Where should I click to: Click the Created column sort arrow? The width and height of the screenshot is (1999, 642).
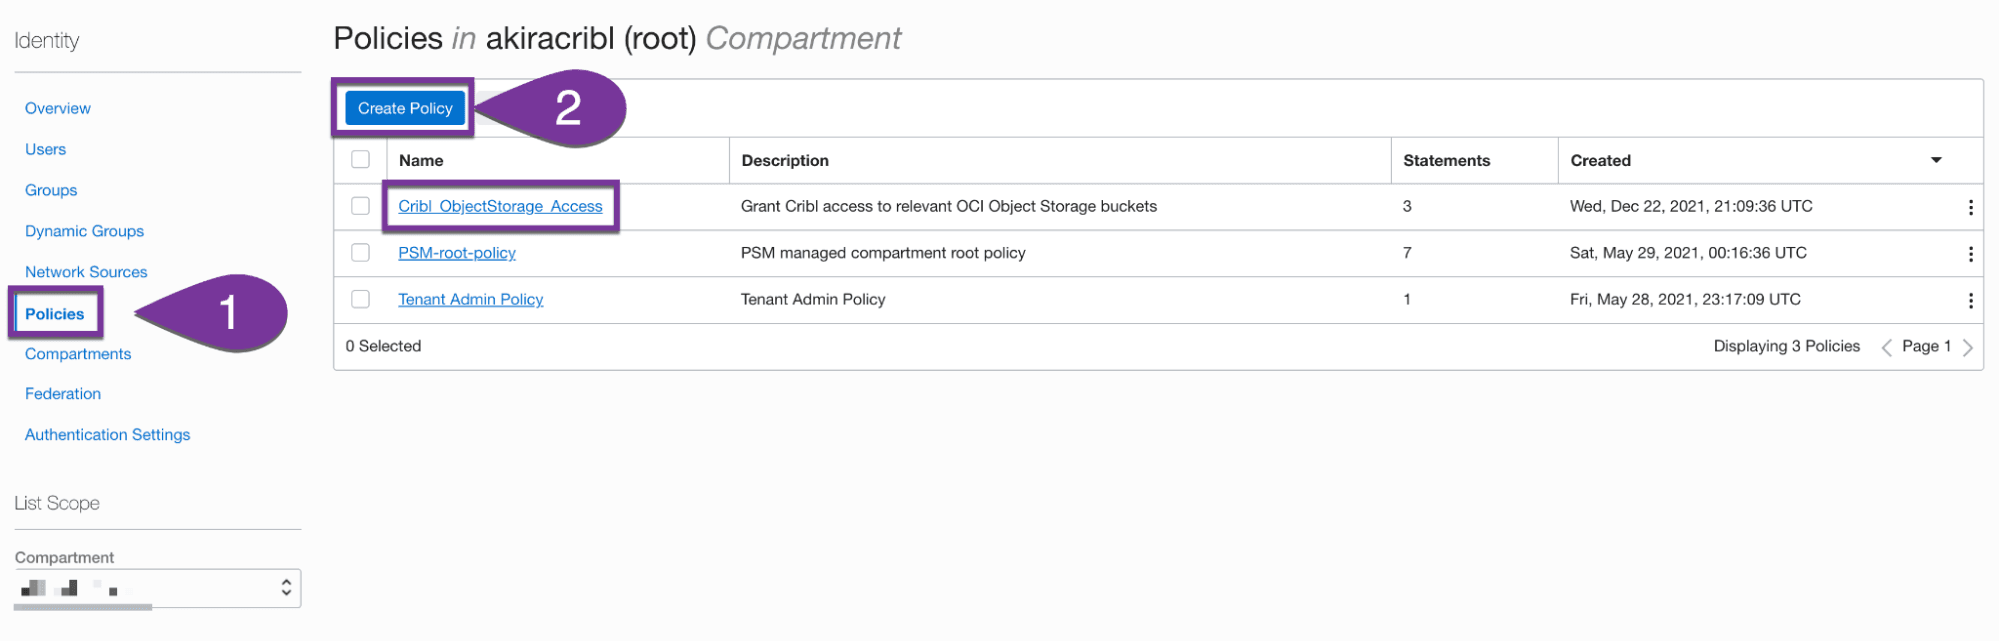1936,160
